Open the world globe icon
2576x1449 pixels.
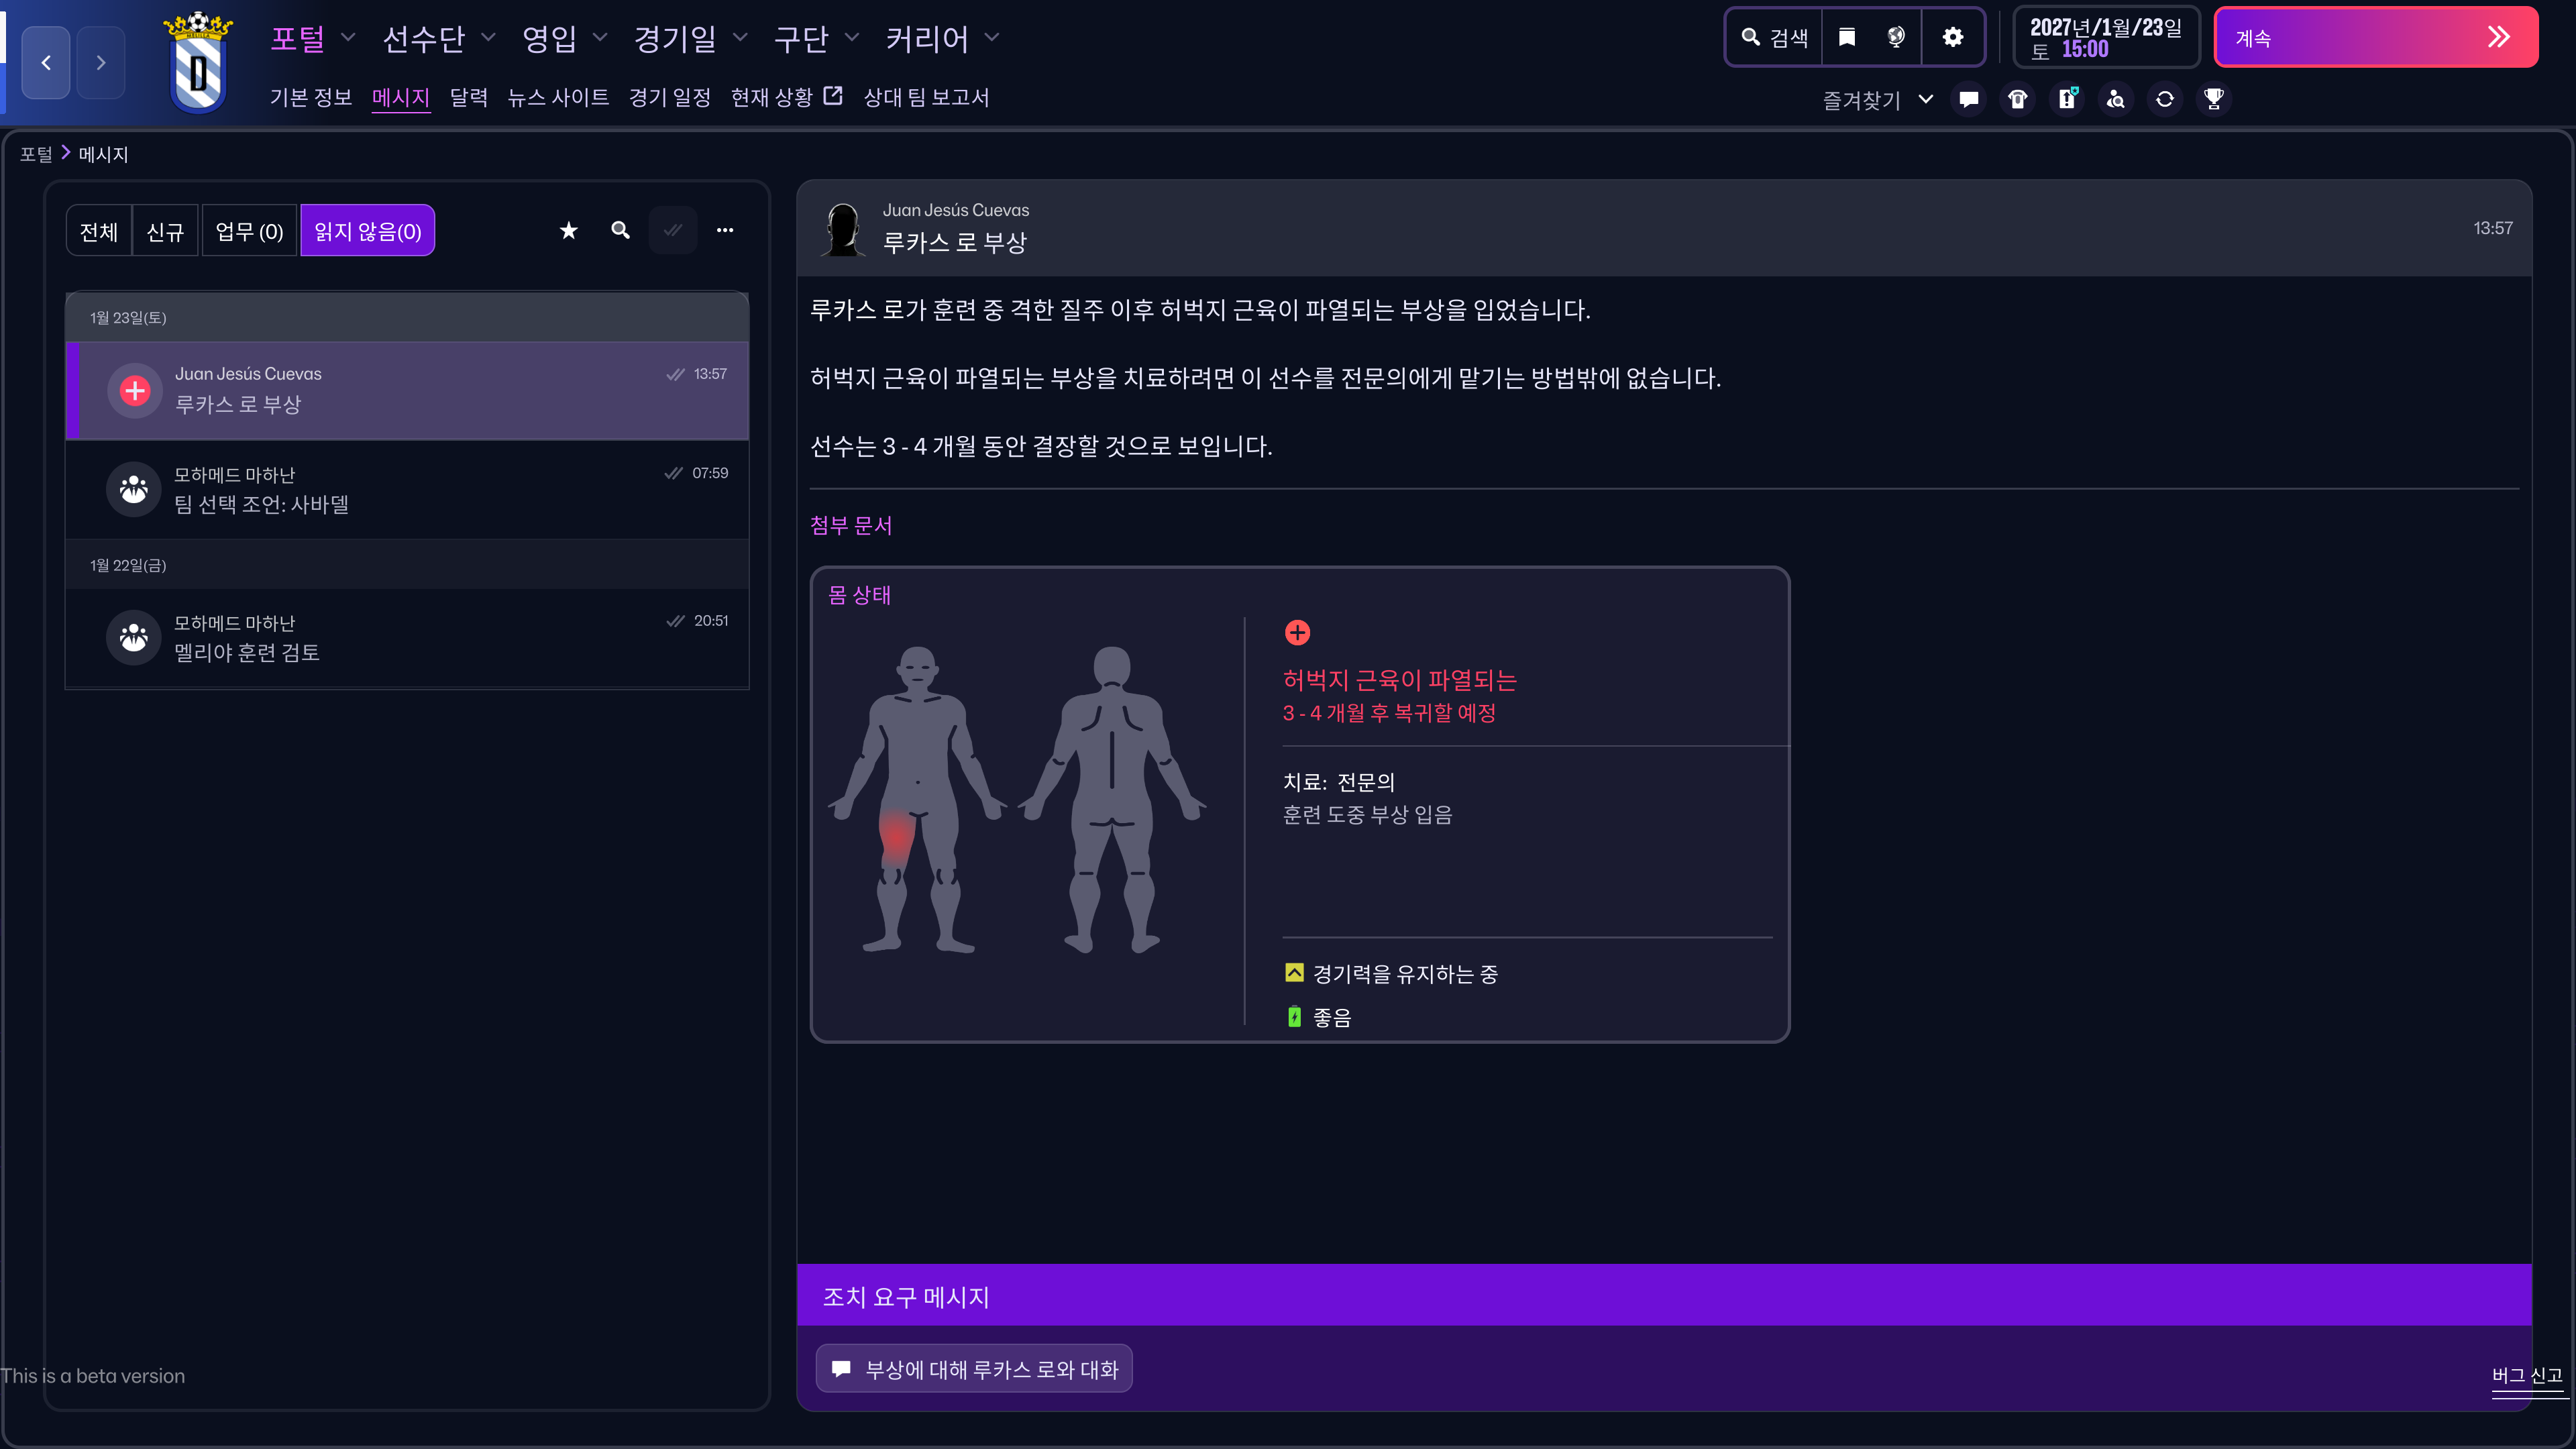pyautogui.click(x=1896, y=37)
